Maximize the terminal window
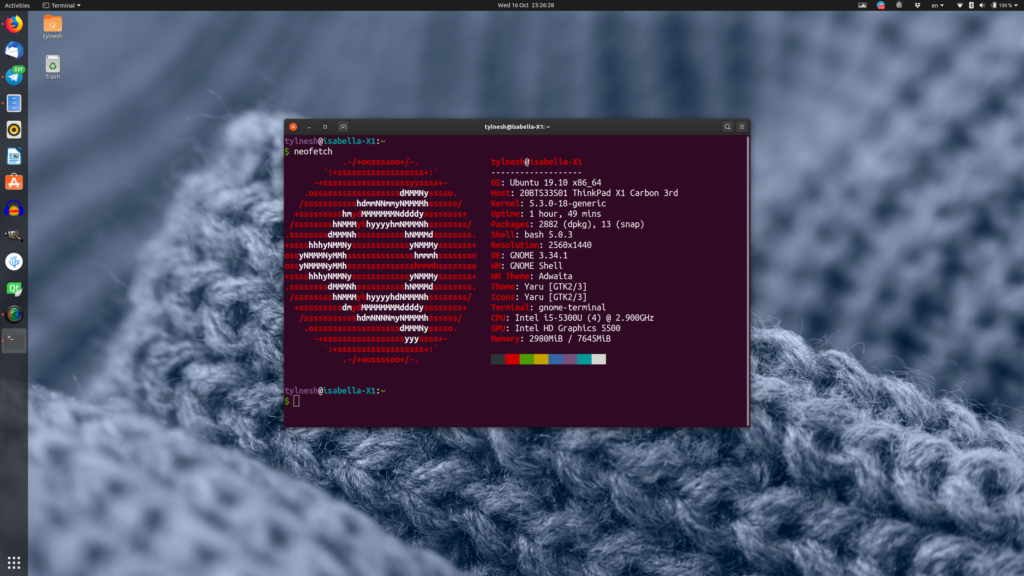This screenshot has height=576, width=1024. click(x=325, y=127)
